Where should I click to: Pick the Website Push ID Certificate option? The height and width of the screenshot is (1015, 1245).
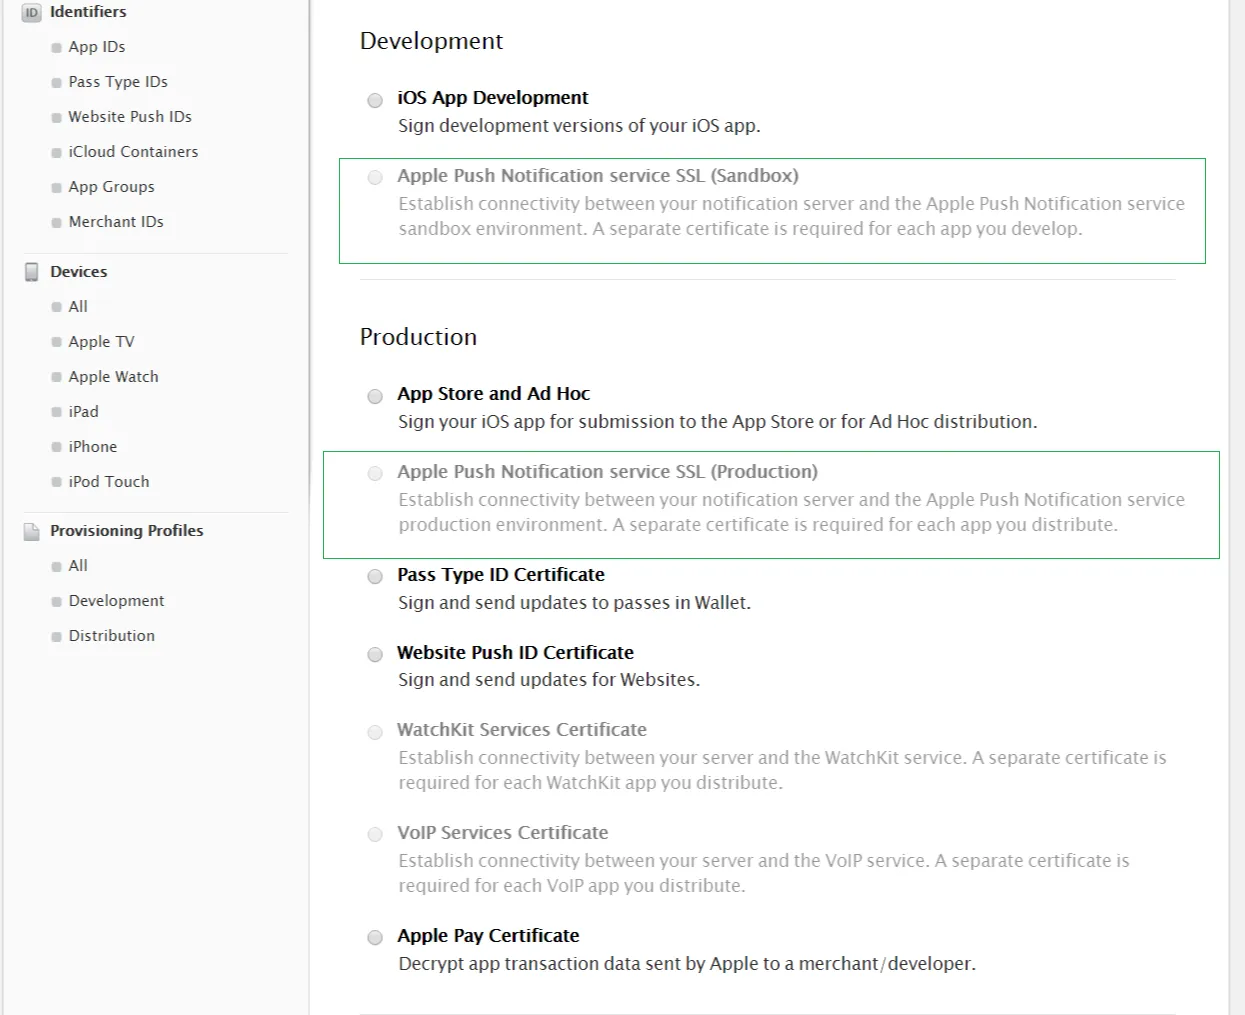tap(375, 654)
